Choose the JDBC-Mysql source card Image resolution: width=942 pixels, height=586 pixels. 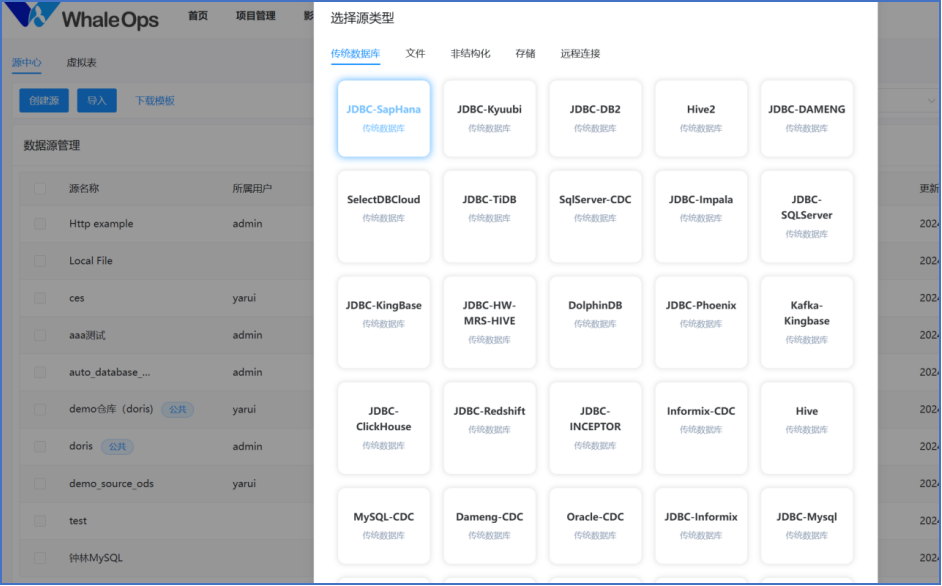(806, 526)
